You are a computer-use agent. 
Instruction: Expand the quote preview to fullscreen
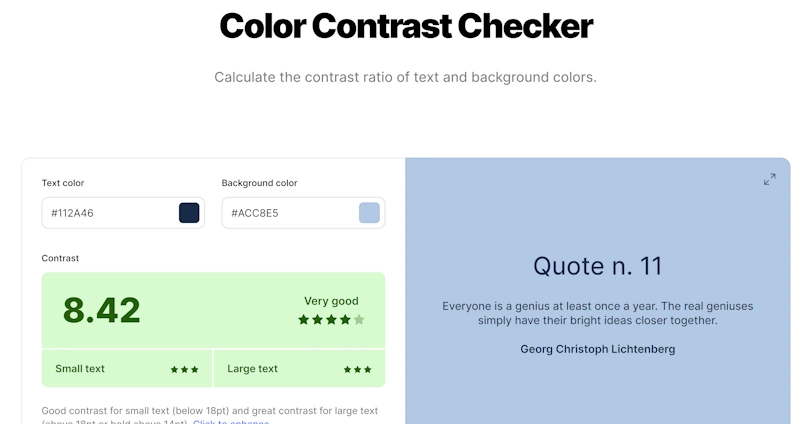coord(769,179)
